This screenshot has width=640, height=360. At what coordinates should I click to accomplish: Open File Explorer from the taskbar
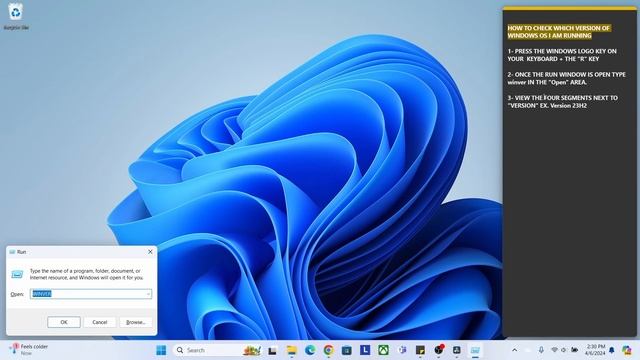[291, 350]
